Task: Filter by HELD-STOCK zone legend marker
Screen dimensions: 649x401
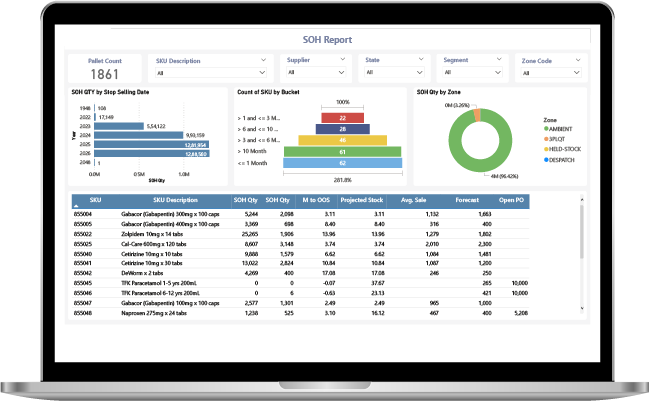Action: [x=546, y=149]
